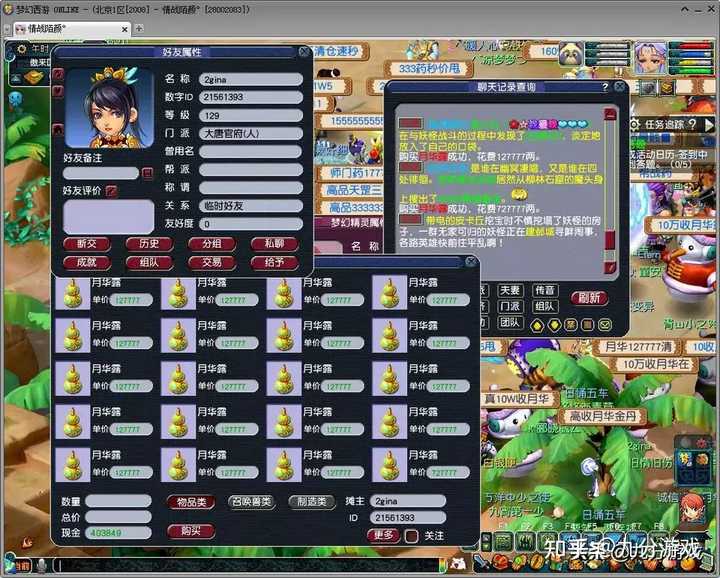Click the 更多 button in stall panel

(383, 535)
